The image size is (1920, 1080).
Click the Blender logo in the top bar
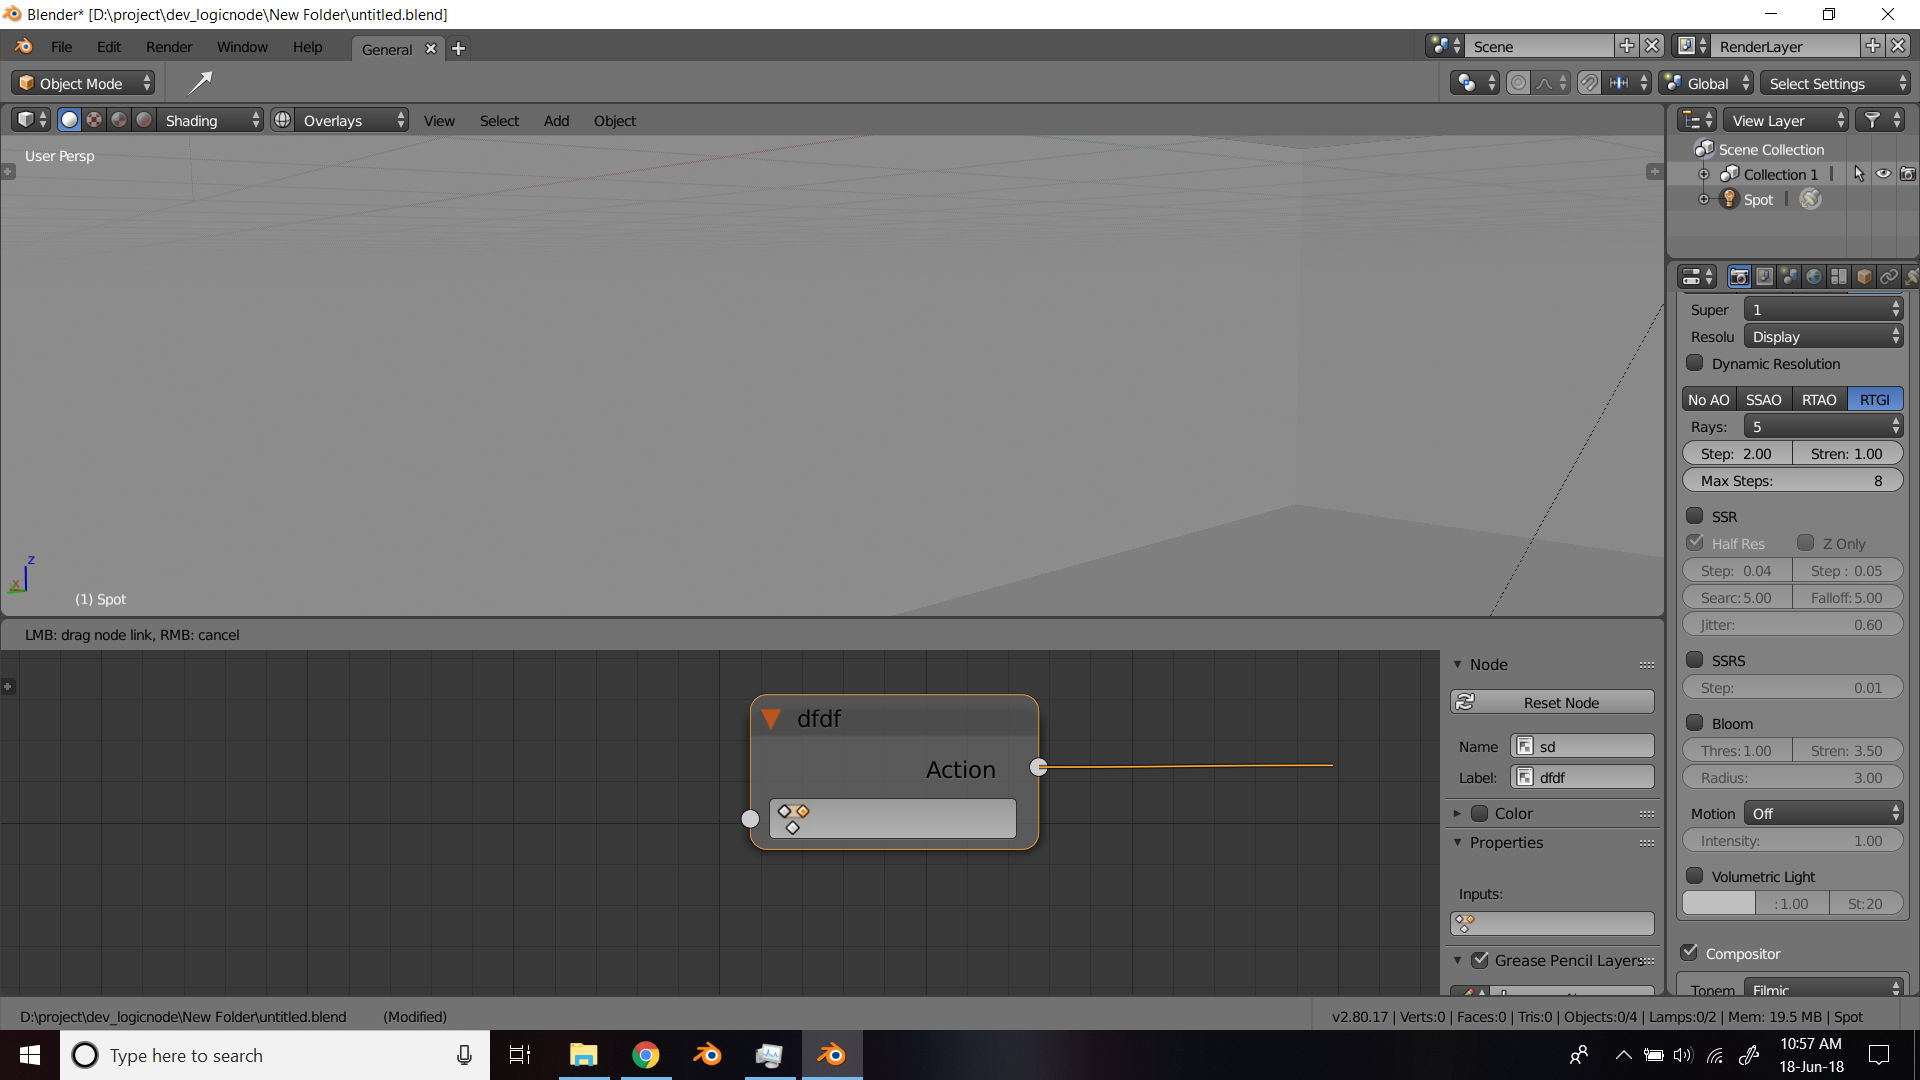[22, 46]
